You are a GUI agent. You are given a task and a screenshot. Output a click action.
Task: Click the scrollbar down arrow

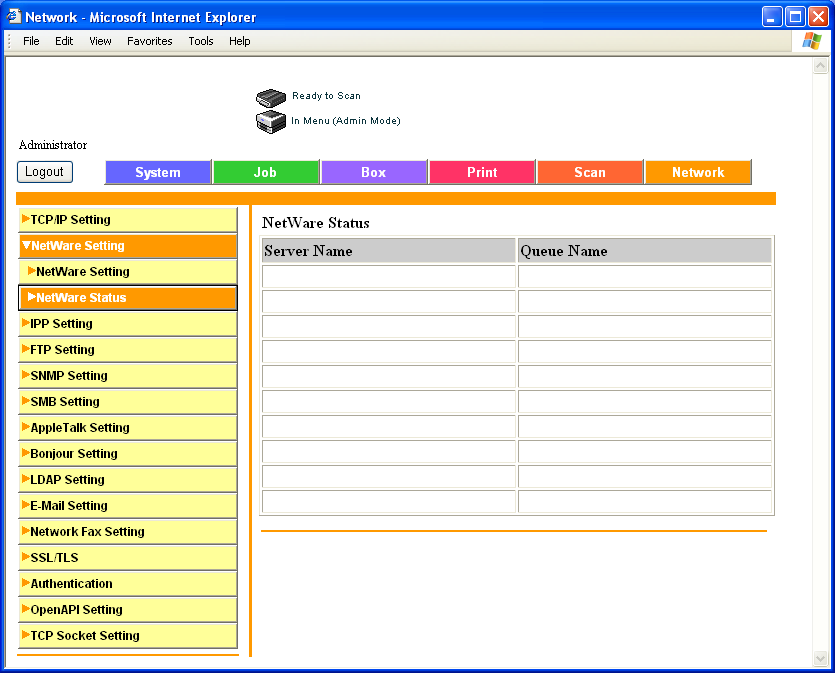[x=820, y=659]
